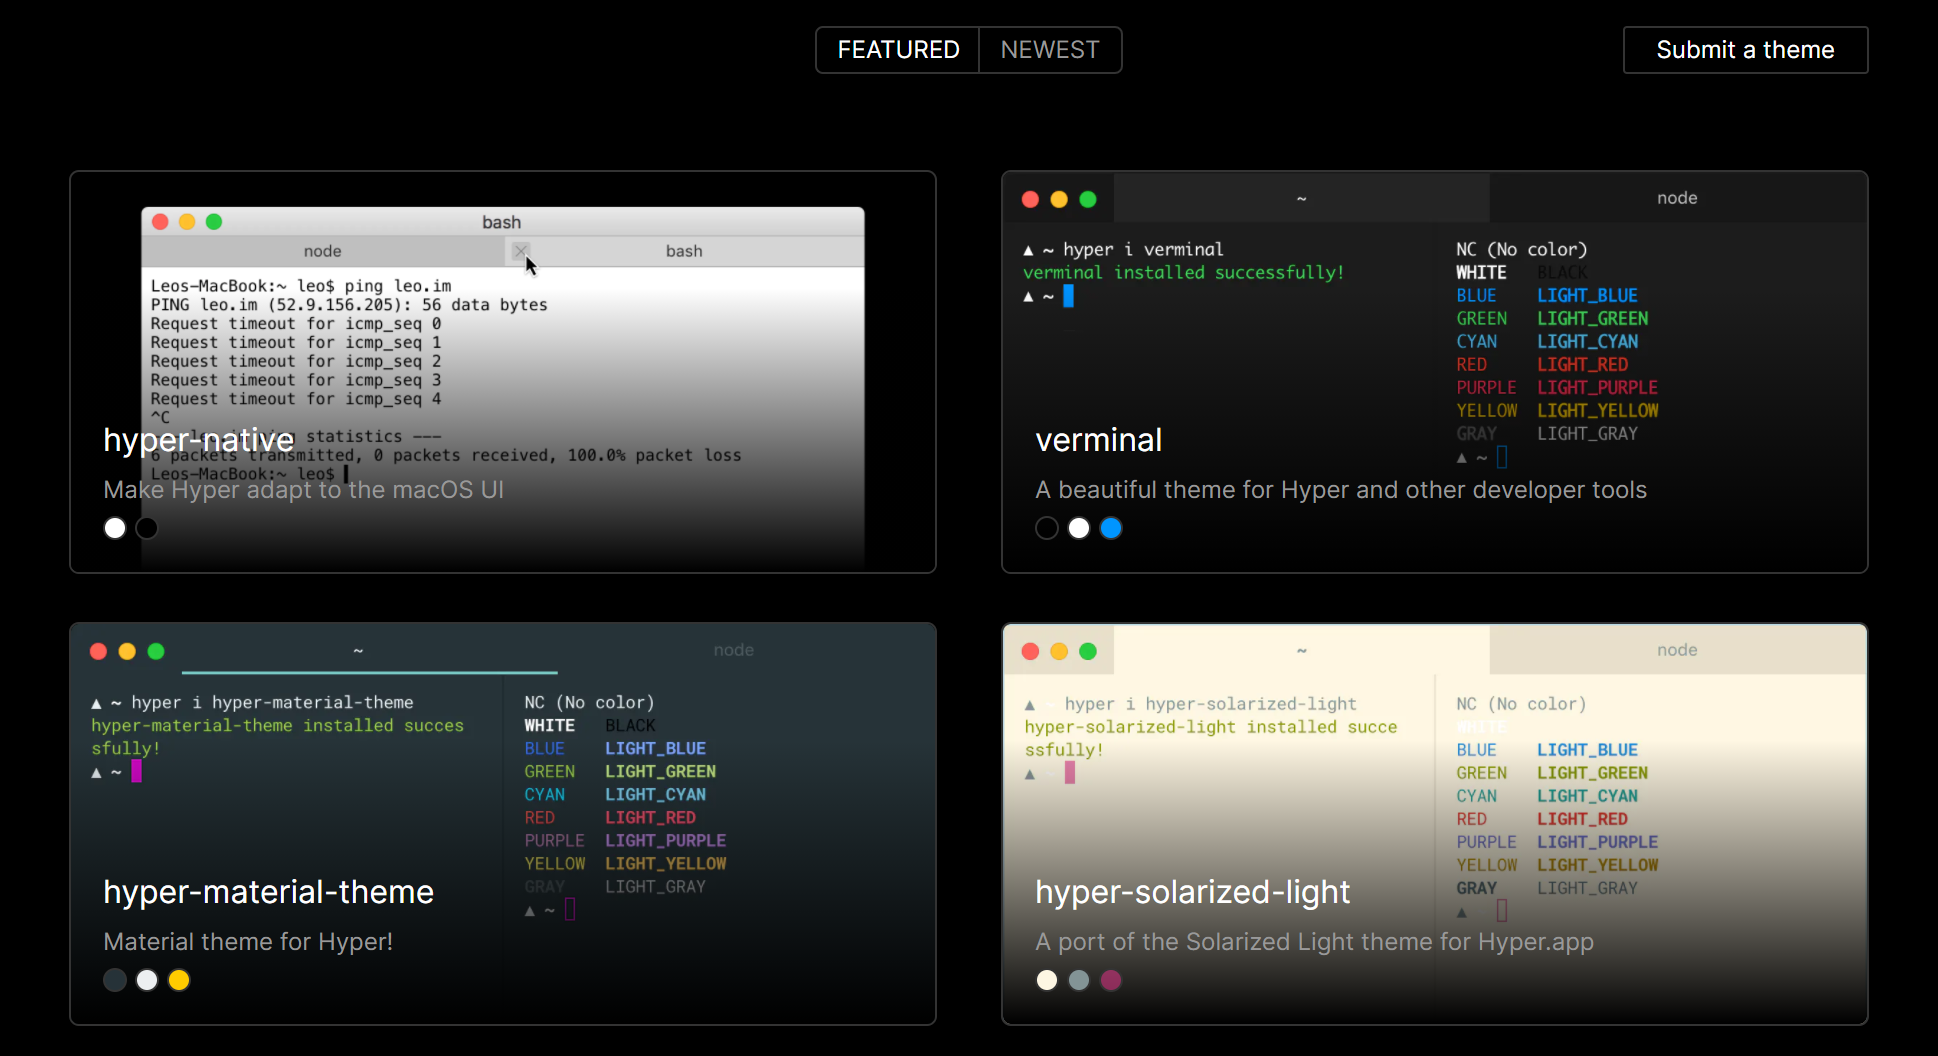
Task: Open the hyper-native theme title link
Action: tap(199, 440)
